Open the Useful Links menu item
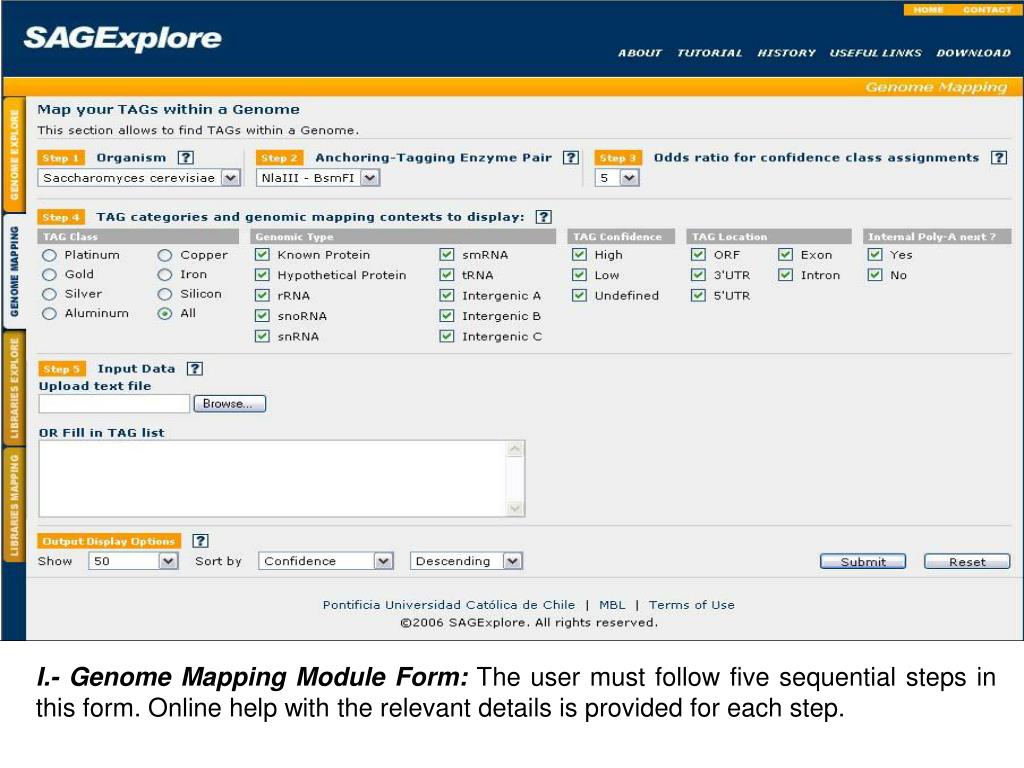 (x=876, y=53)
